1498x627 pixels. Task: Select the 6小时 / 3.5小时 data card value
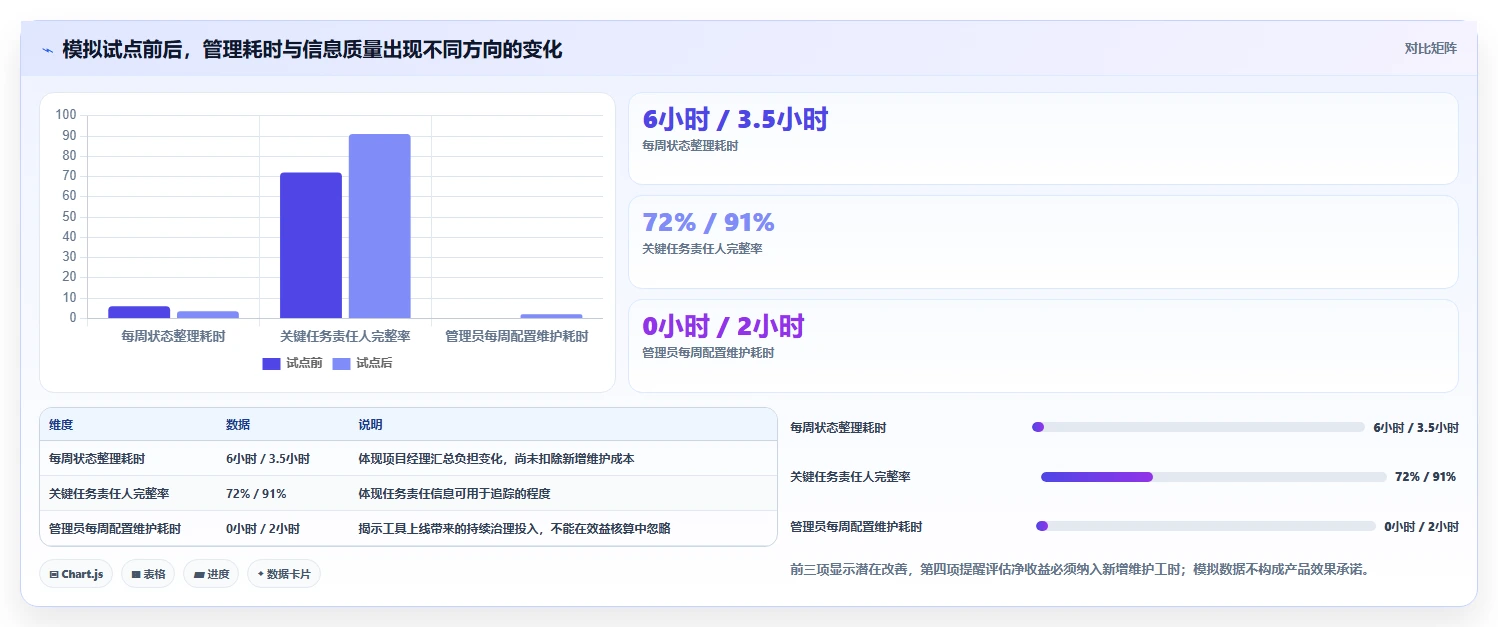point(735,120)
